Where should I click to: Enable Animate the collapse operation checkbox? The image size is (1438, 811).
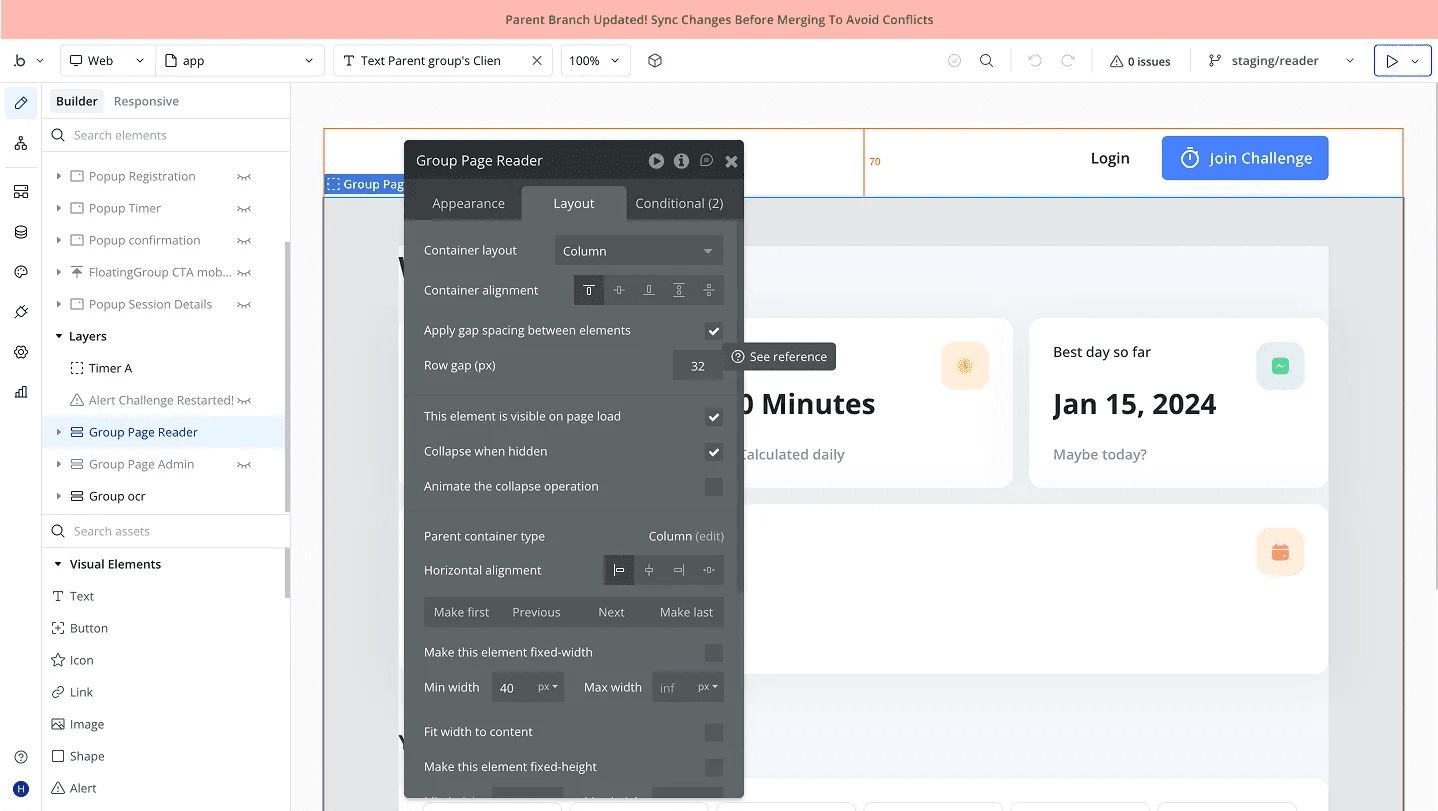pyautogui.click(x=714, y=487)
